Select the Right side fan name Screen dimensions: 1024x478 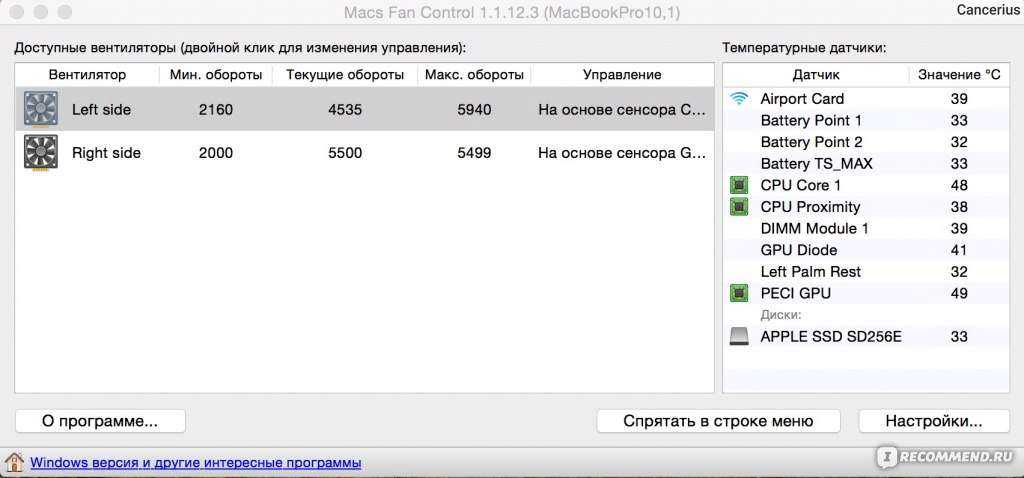[x=106, y=153]
